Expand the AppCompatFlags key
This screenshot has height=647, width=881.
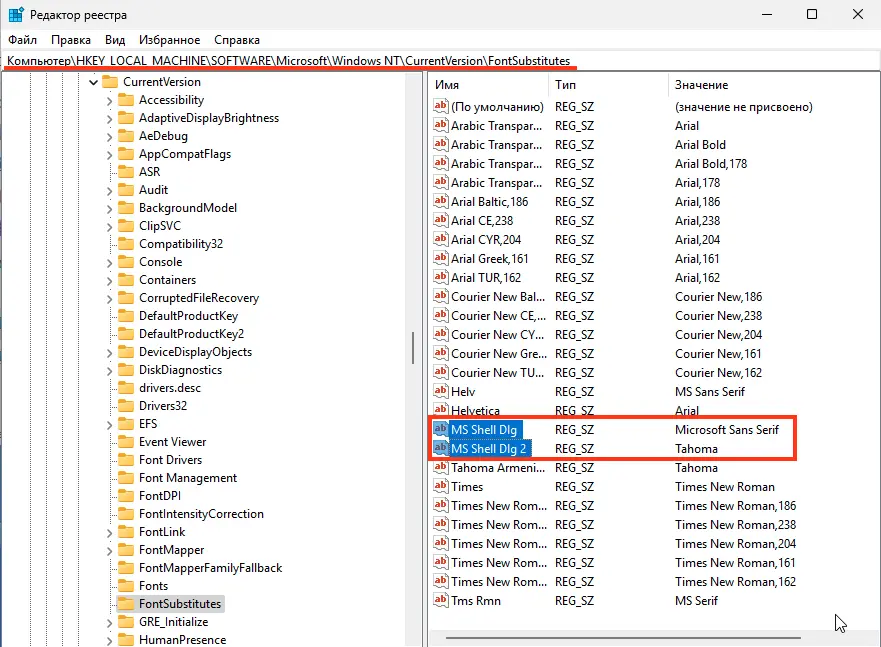tap(110, 154)
